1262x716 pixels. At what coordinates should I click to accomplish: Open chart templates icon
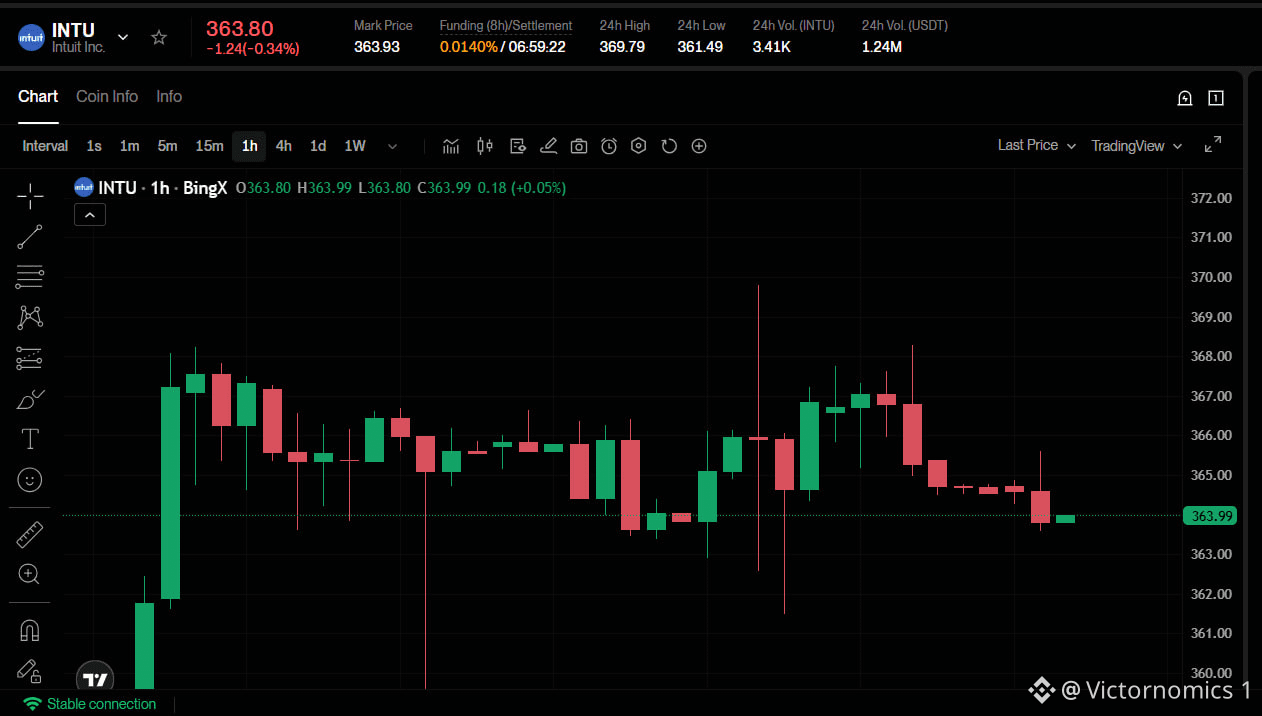point(518,146)
